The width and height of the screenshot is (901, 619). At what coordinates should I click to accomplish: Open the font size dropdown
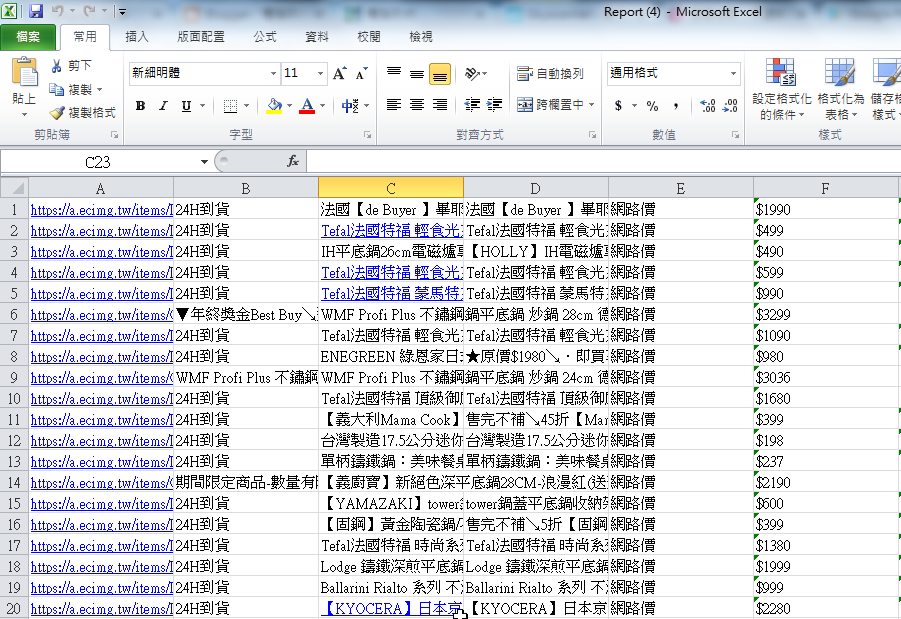pos(321,74)
